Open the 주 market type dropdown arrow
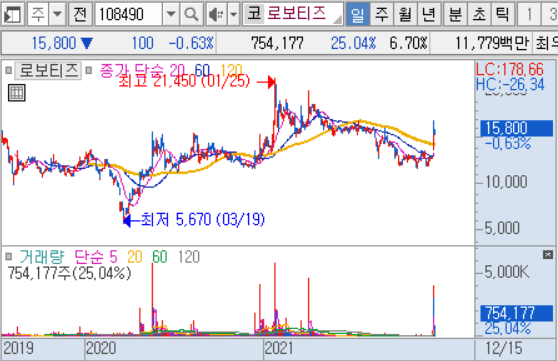558x361 pixels. pyautogui.click(x=57, y=14)
